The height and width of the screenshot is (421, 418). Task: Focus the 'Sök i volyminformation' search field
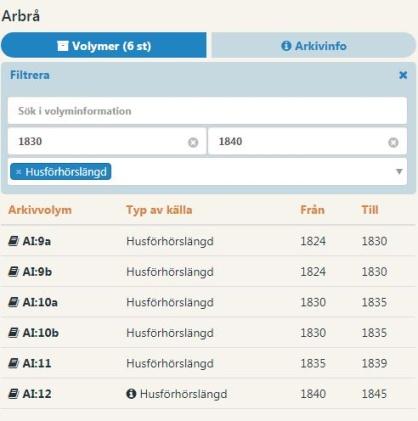[207, 111]
